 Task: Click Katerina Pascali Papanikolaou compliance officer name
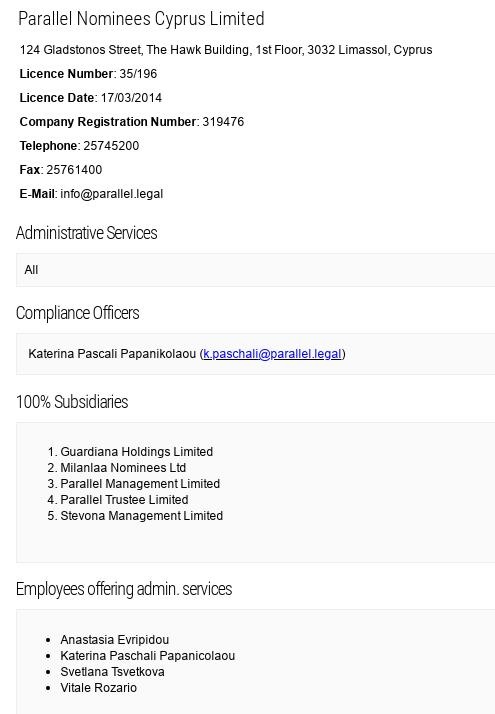point(112,354)
